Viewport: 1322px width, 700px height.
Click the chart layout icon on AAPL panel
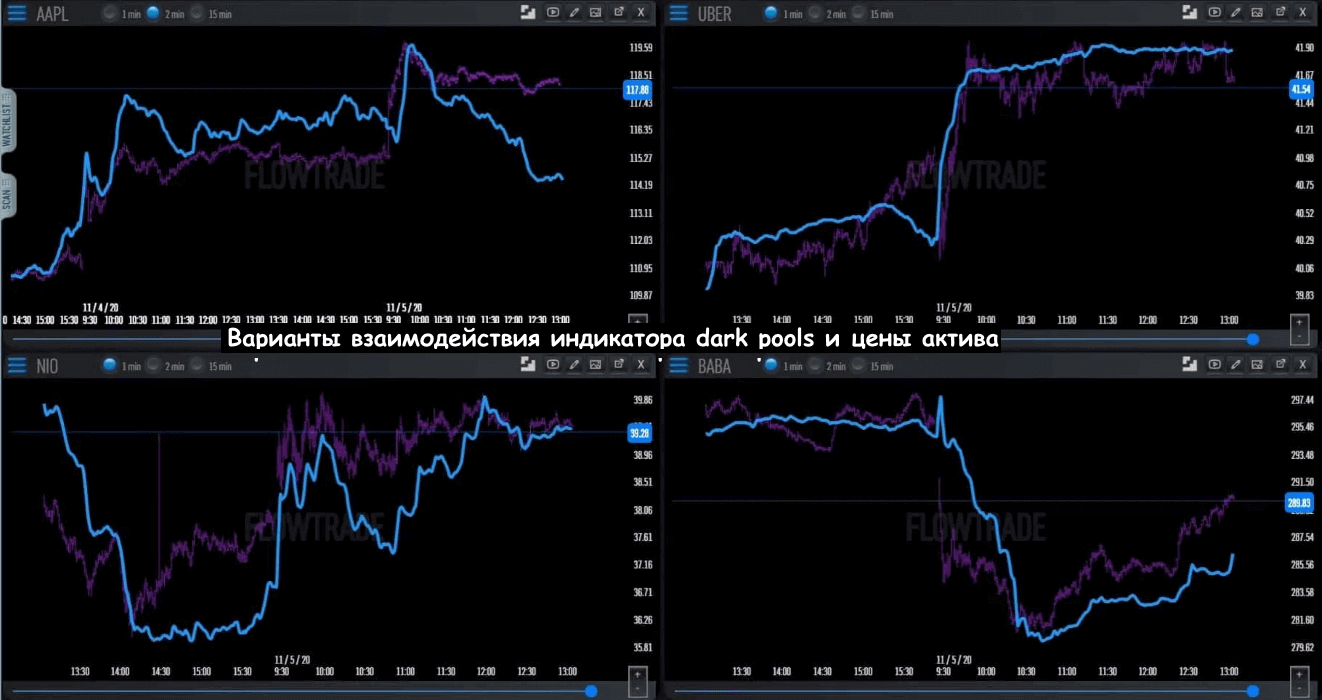(529, 13)
